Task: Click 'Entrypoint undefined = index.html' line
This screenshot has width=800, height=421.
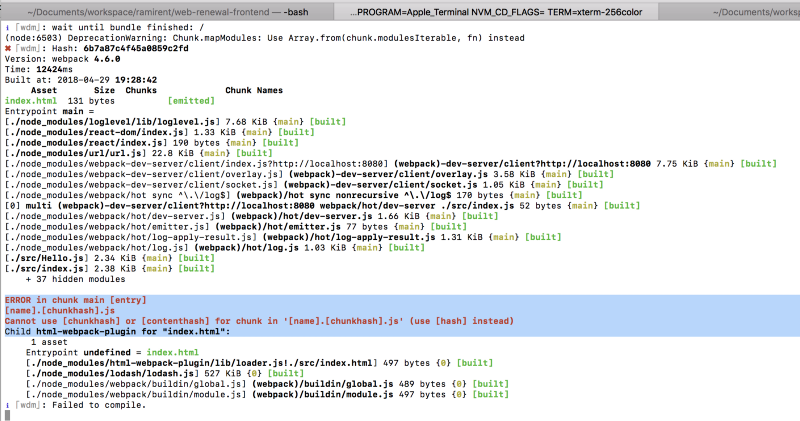Action: click(x=112, y=353)
